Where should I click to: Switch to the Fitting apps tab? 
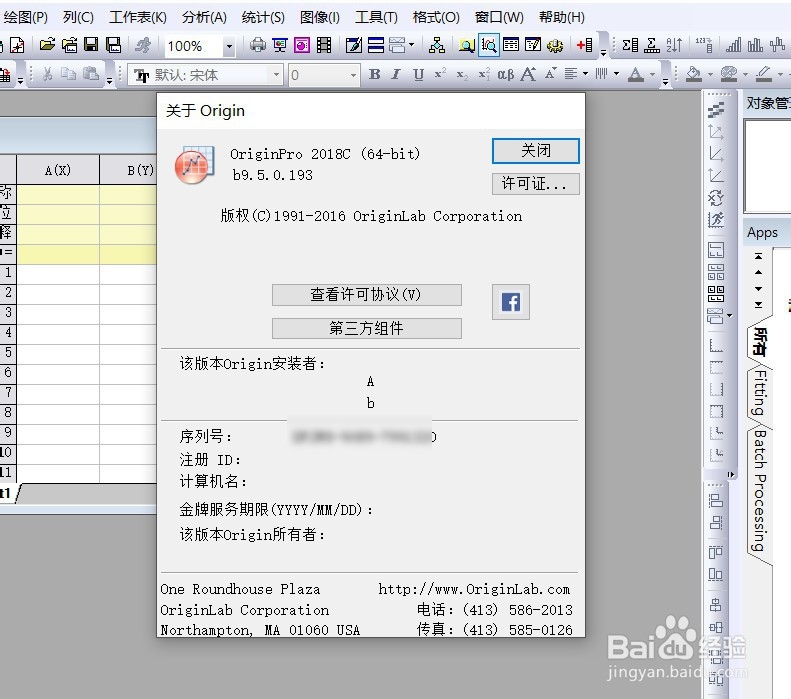point(760,392)
